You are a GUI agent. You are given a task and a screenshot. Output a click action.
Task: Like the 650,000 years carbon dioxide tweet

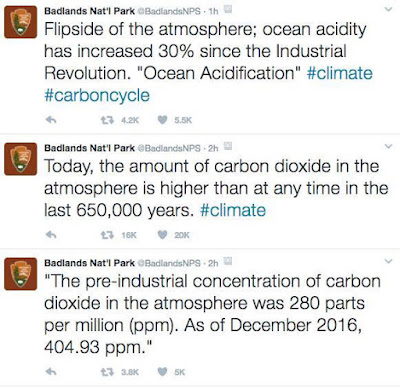point(162,235)
